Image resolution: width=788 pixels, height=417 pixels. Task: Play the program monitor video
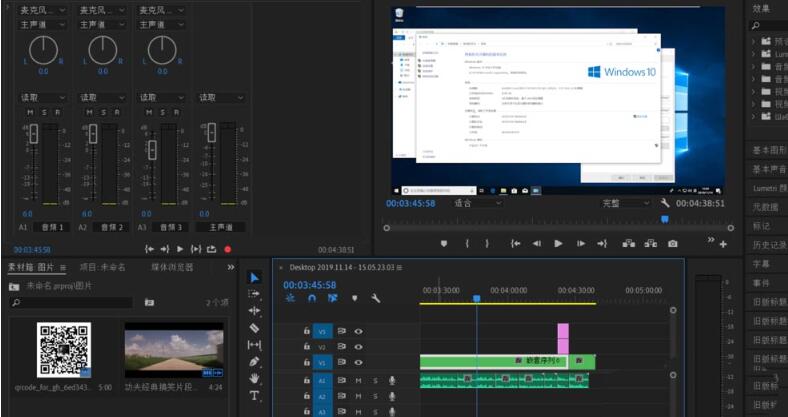pos(558,243)
